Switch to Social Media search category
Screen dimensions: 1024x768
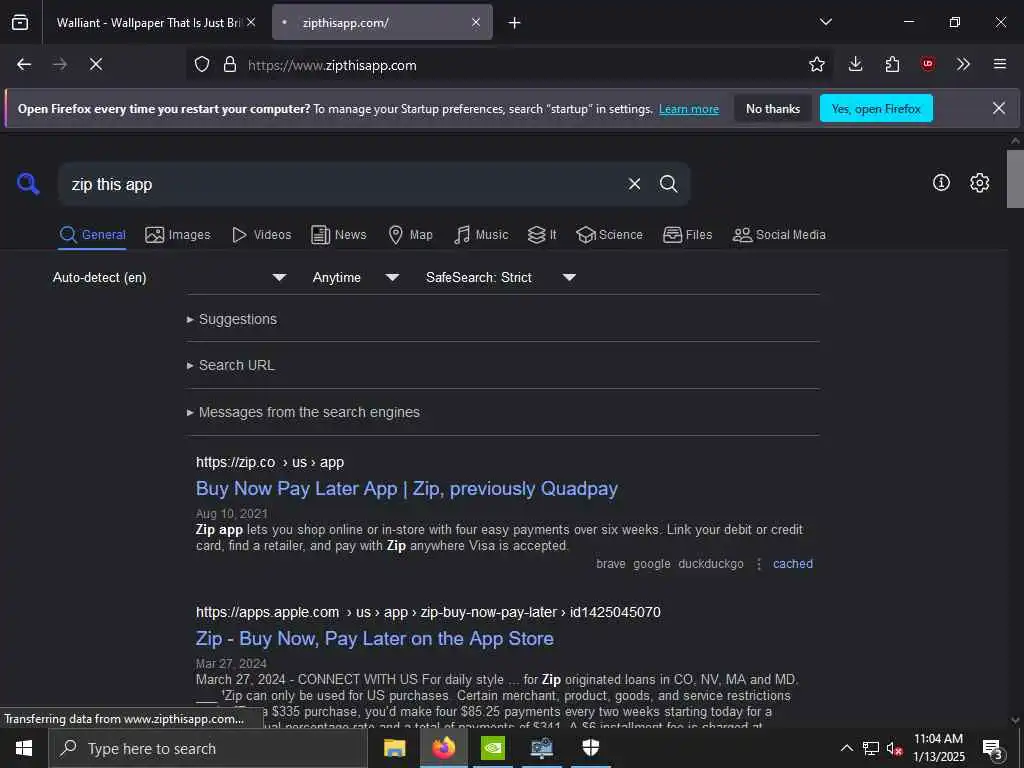(x=779, y=234)
